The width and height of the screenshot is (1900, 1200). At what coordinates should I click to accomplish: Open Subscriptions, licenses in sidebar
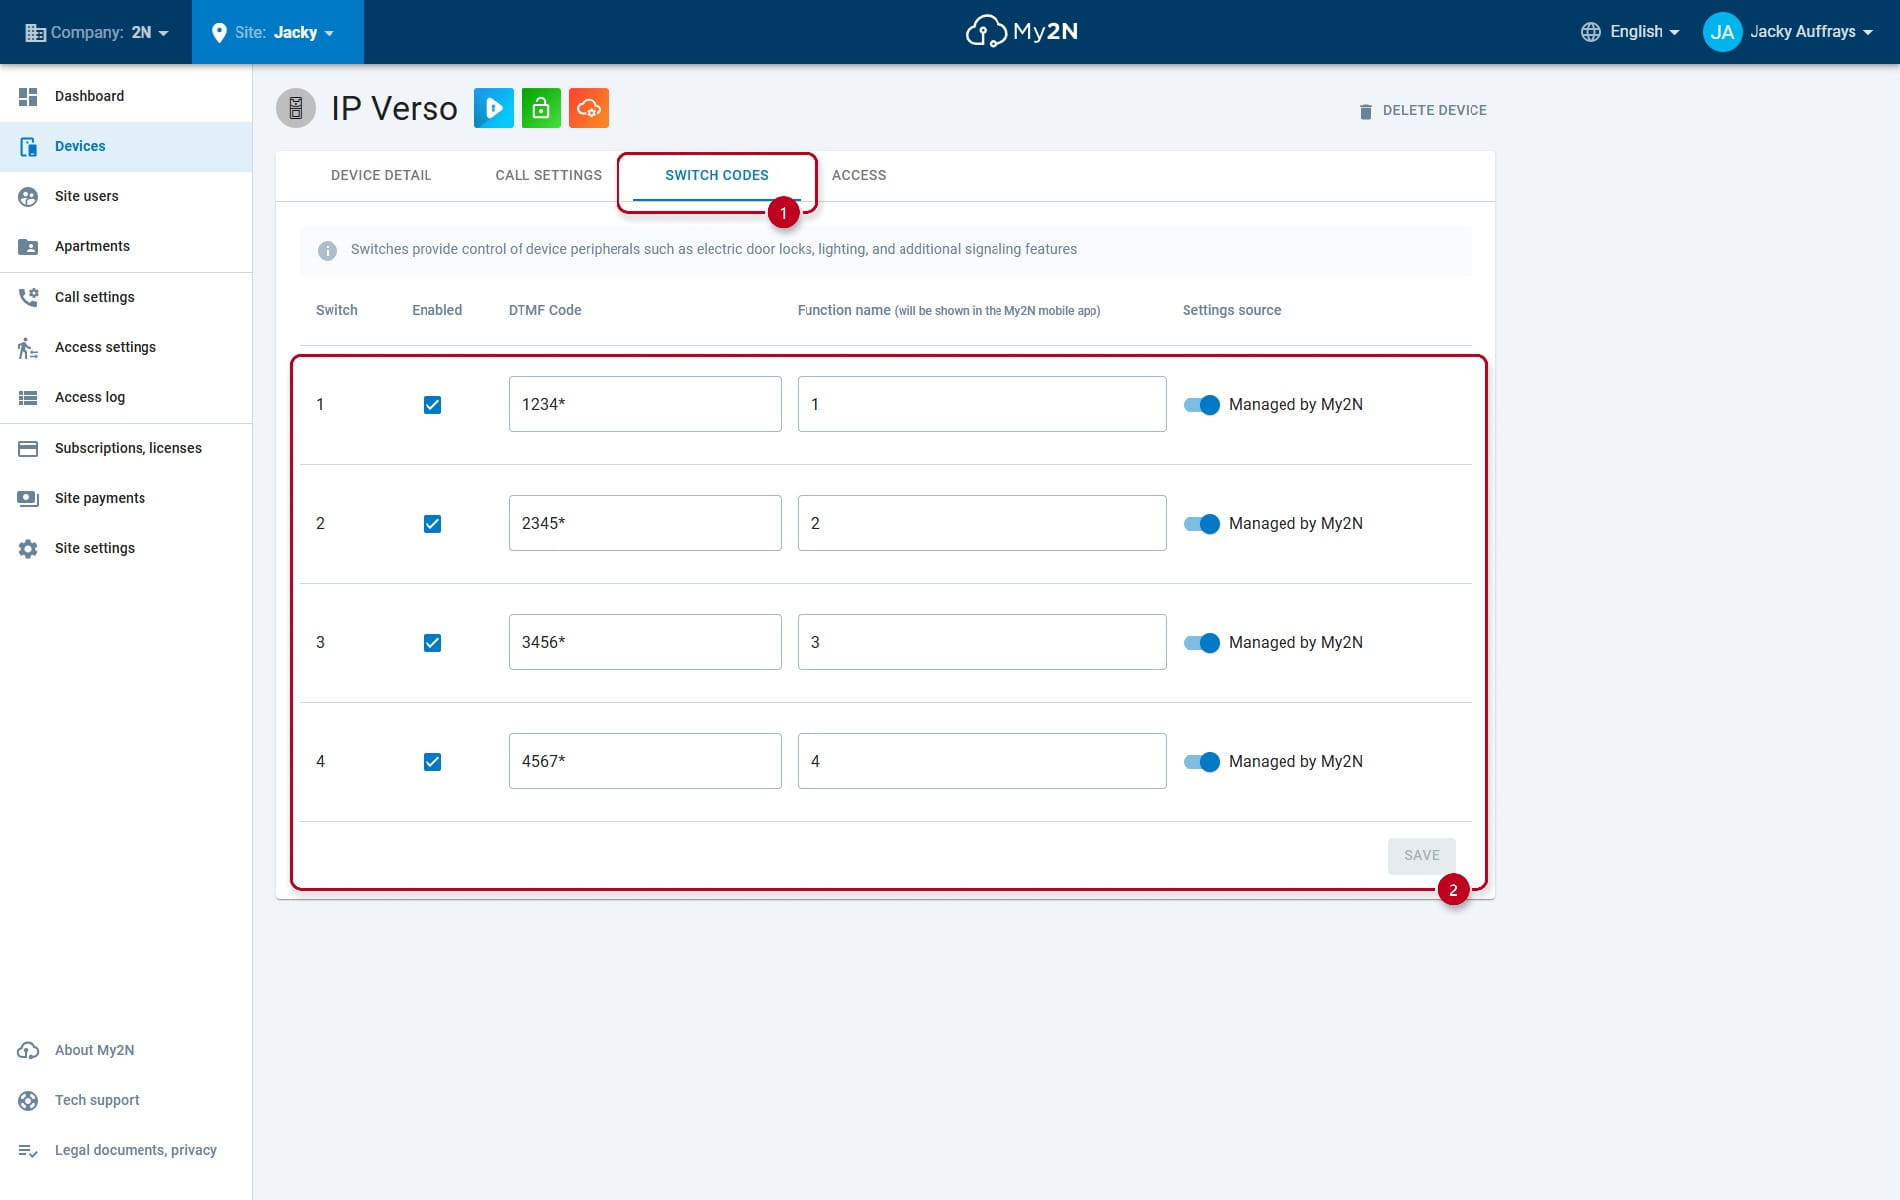coord(126,448)
